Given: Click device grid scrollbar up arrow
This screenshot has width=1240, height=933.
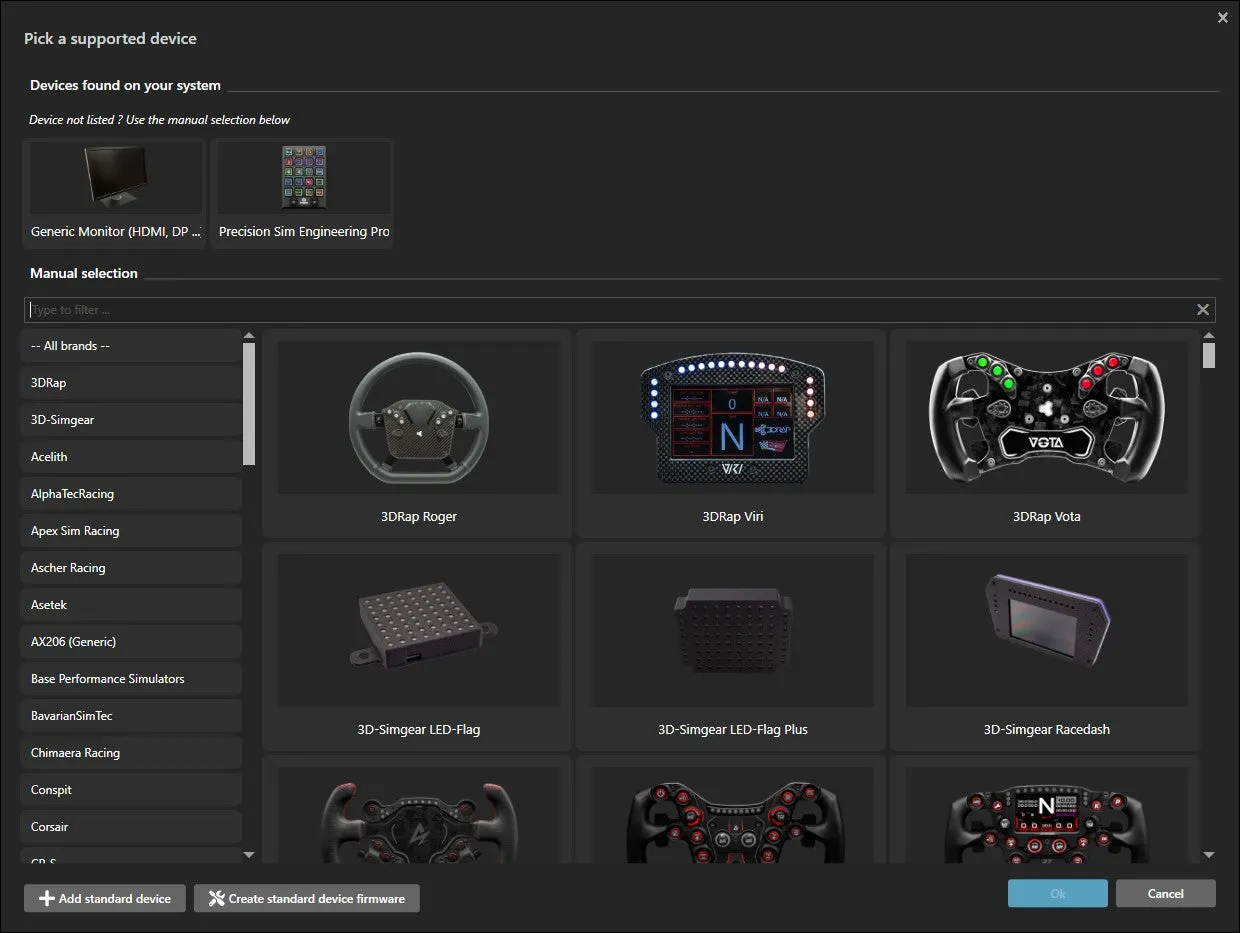Looking at the screenshot, I should [1209, 337].
